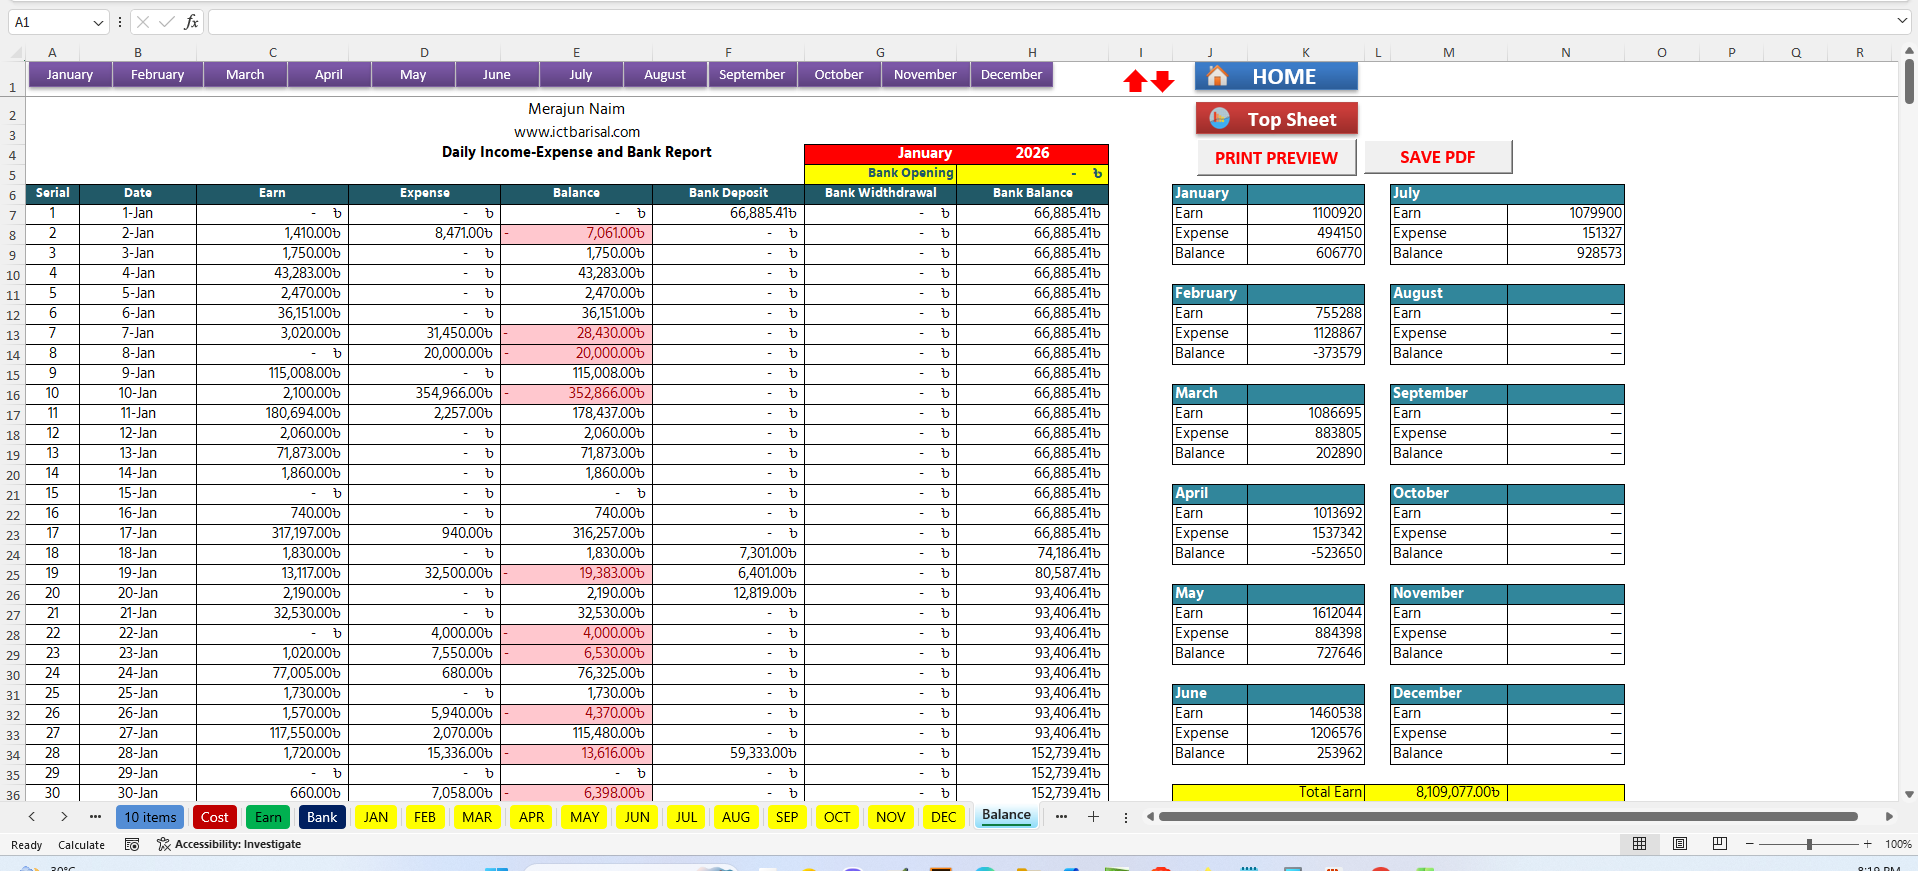Open the AUG sheet tab
The height and width of the screenshot is (871, 1918).
pyautogui.click(x=736, y=817)
